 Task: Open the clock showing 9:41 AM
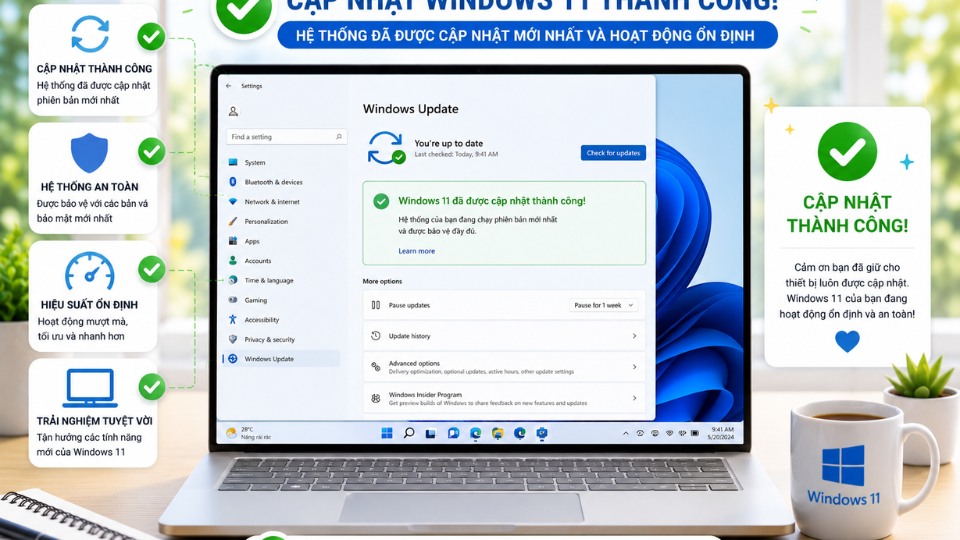pyautogui.click(x=722, y=433)
